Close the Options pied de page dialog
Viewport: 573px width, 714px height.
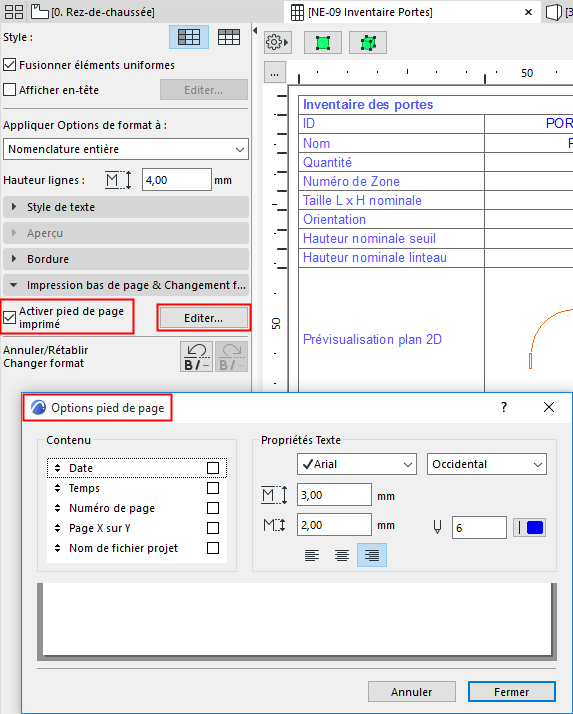click(x=549, y=407)
